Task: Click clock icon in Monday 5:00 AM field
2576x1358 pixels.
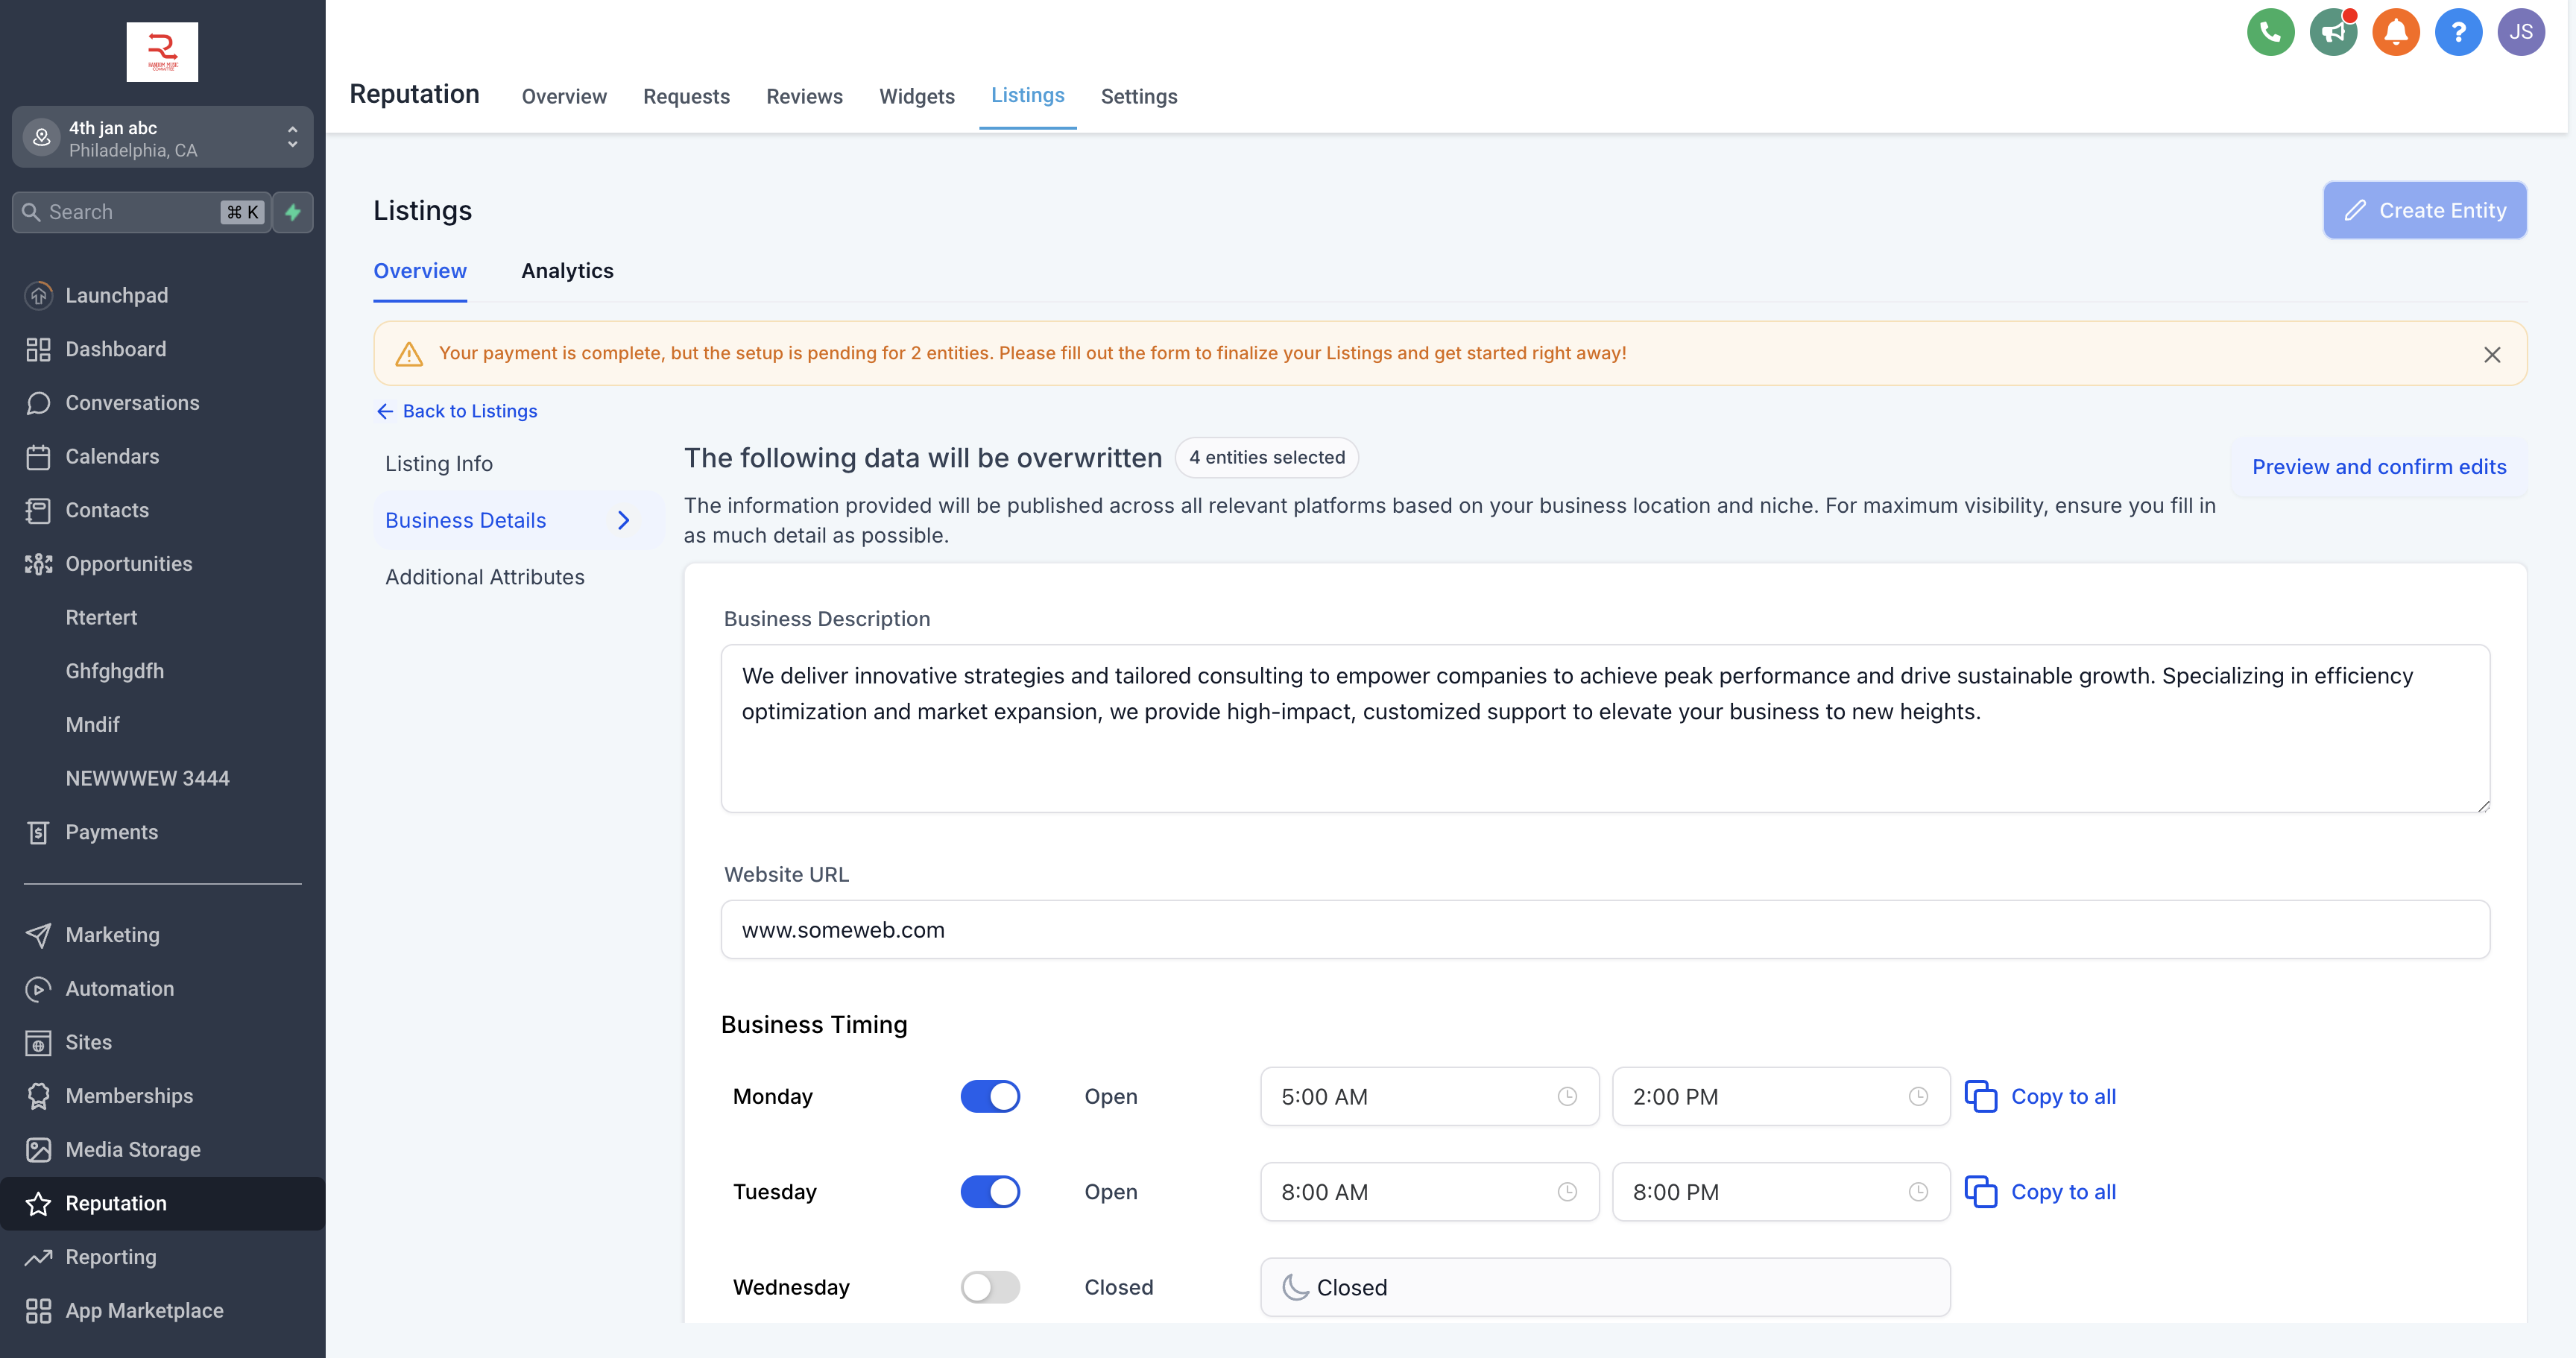Action: coord(1567,1097)
